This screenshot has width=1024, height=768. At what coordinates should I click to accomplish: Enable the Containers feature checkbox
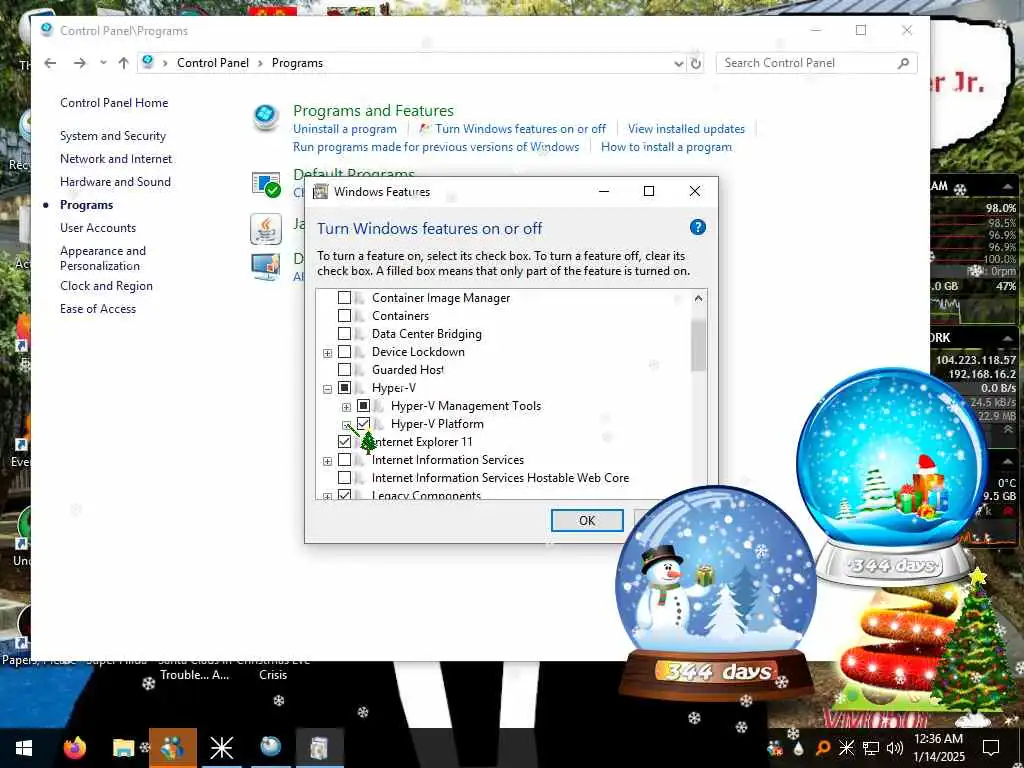click(x=344, y=315)
